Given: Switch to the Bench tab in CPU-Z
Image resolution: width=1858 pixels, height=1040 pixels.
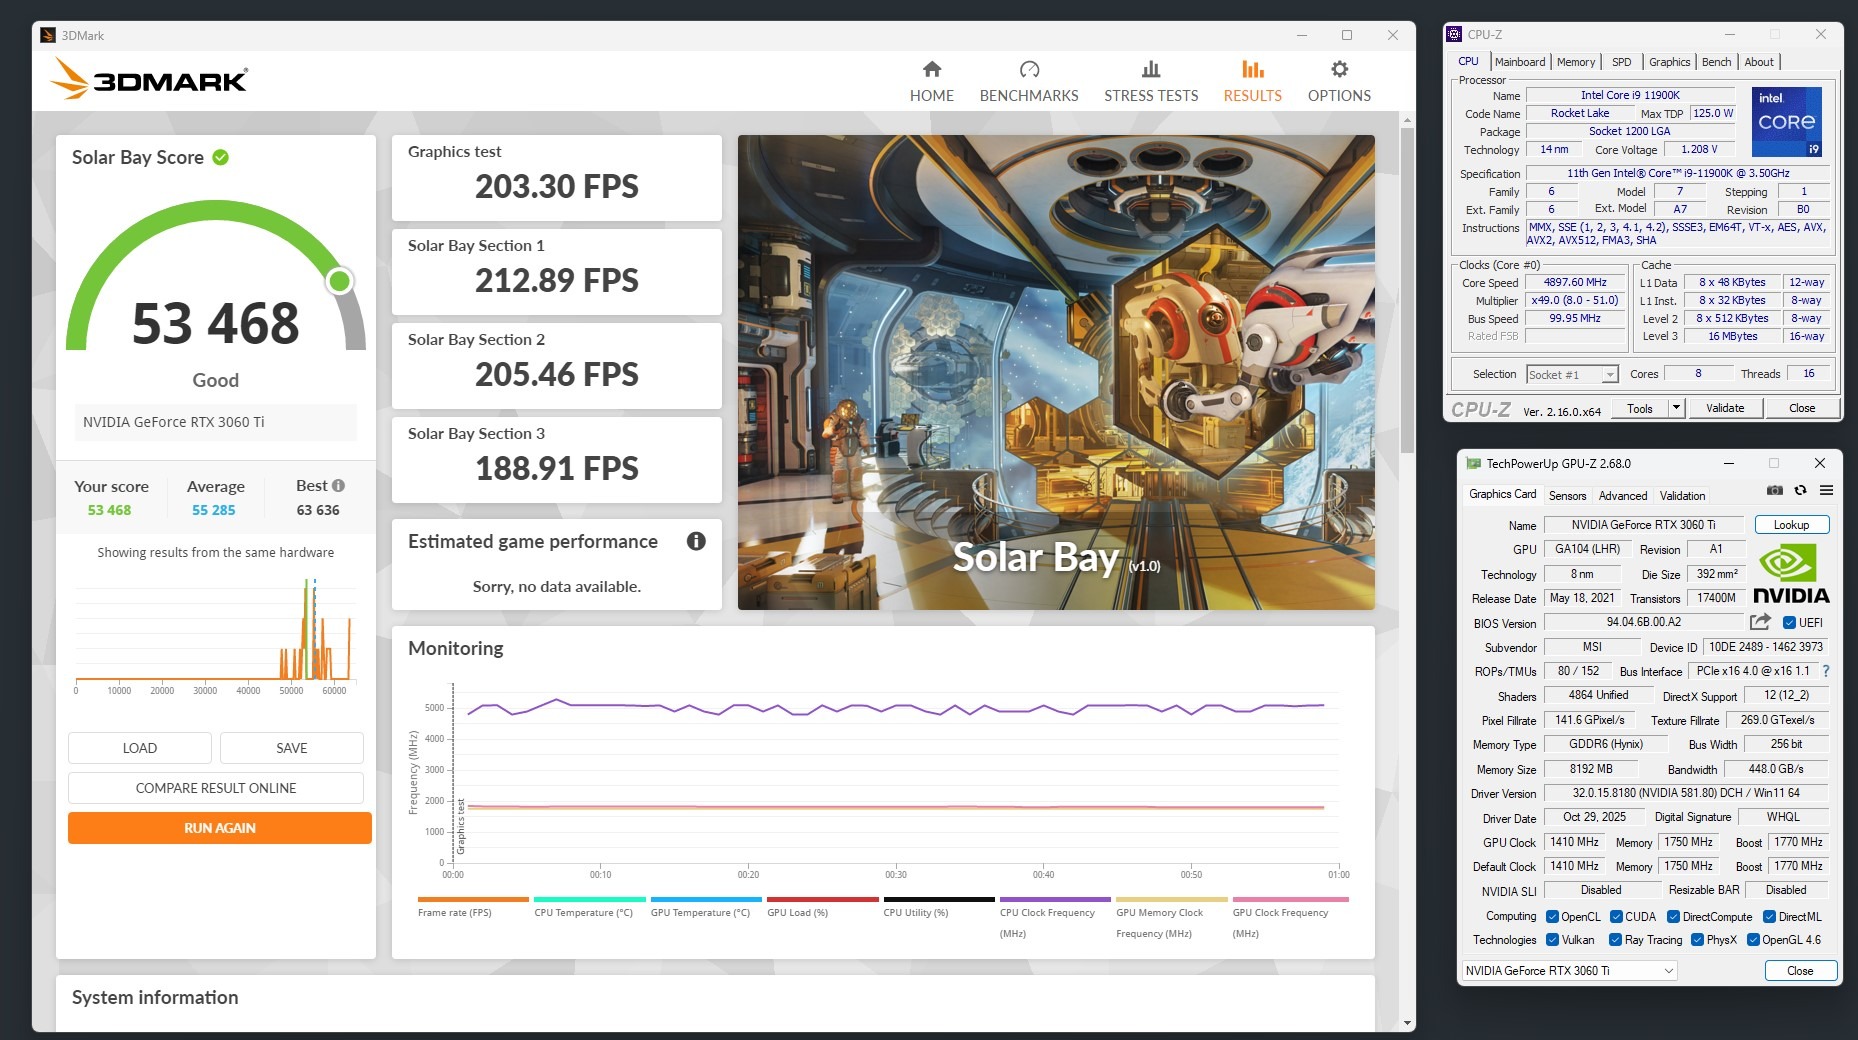Looking at the screenshot, I should [x=1716, y=62].
